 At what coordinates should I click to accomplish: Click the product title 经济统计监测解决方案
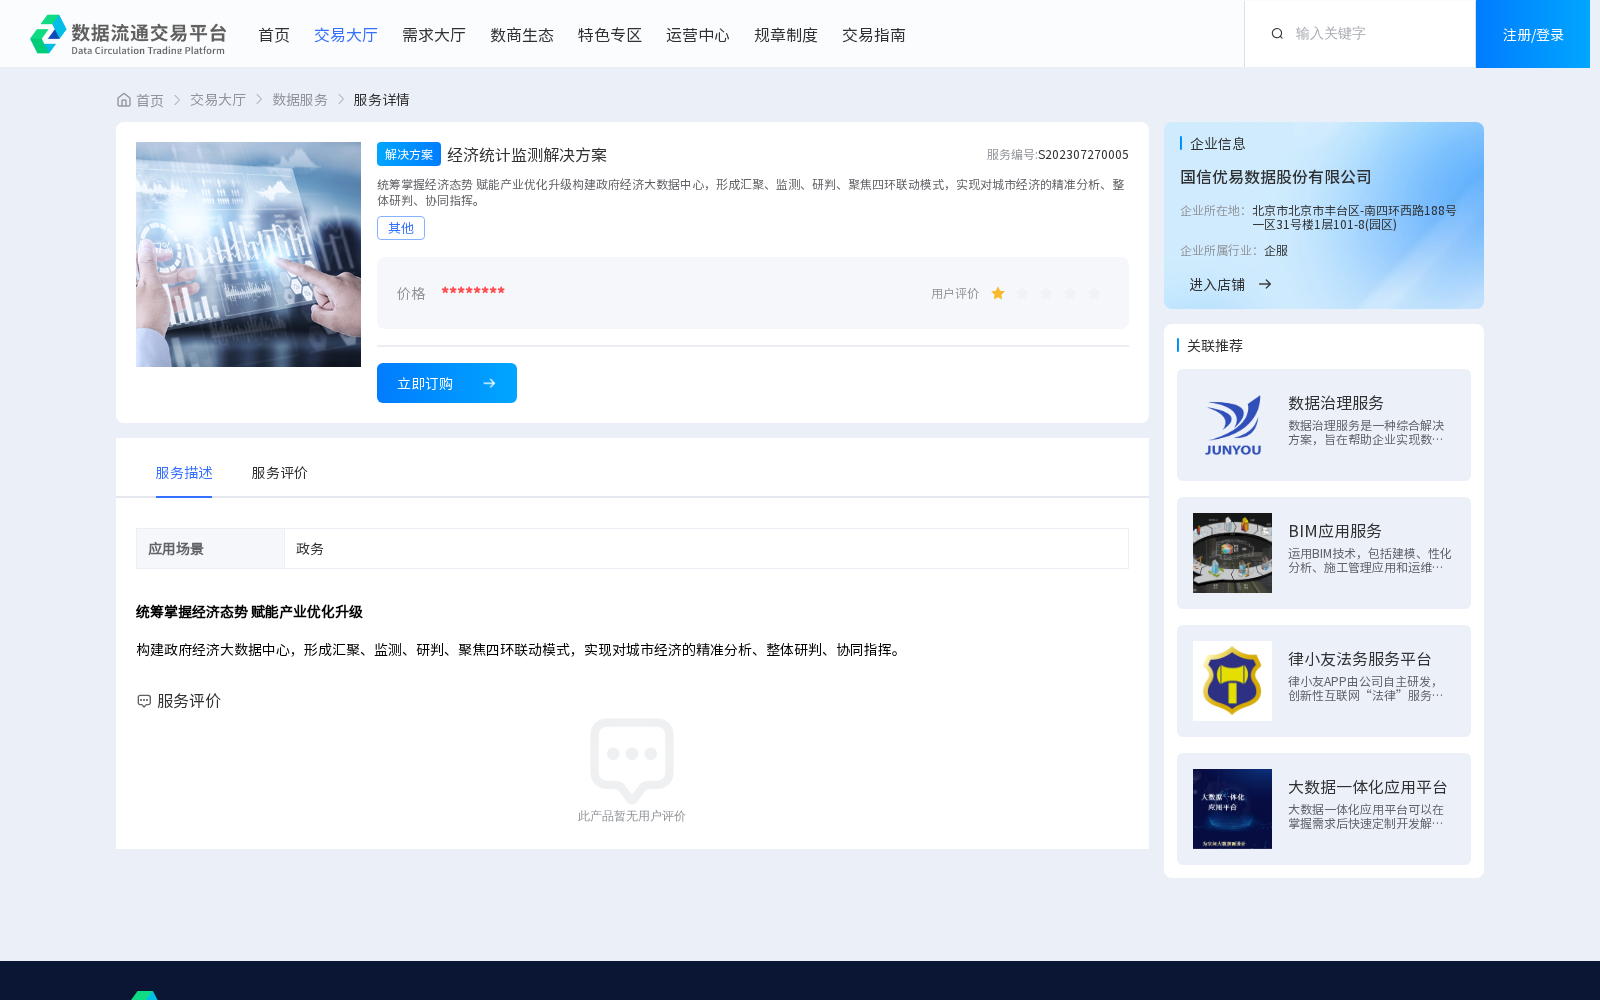tap(527, 155)
